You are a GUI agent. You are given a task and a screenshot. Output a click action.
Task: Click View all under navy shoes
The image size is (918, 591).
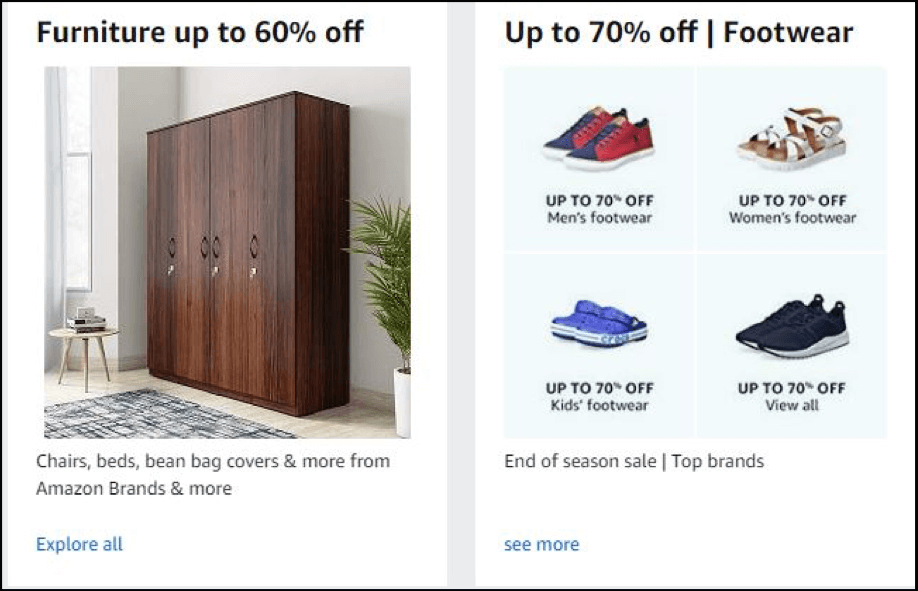click(792, 405)
